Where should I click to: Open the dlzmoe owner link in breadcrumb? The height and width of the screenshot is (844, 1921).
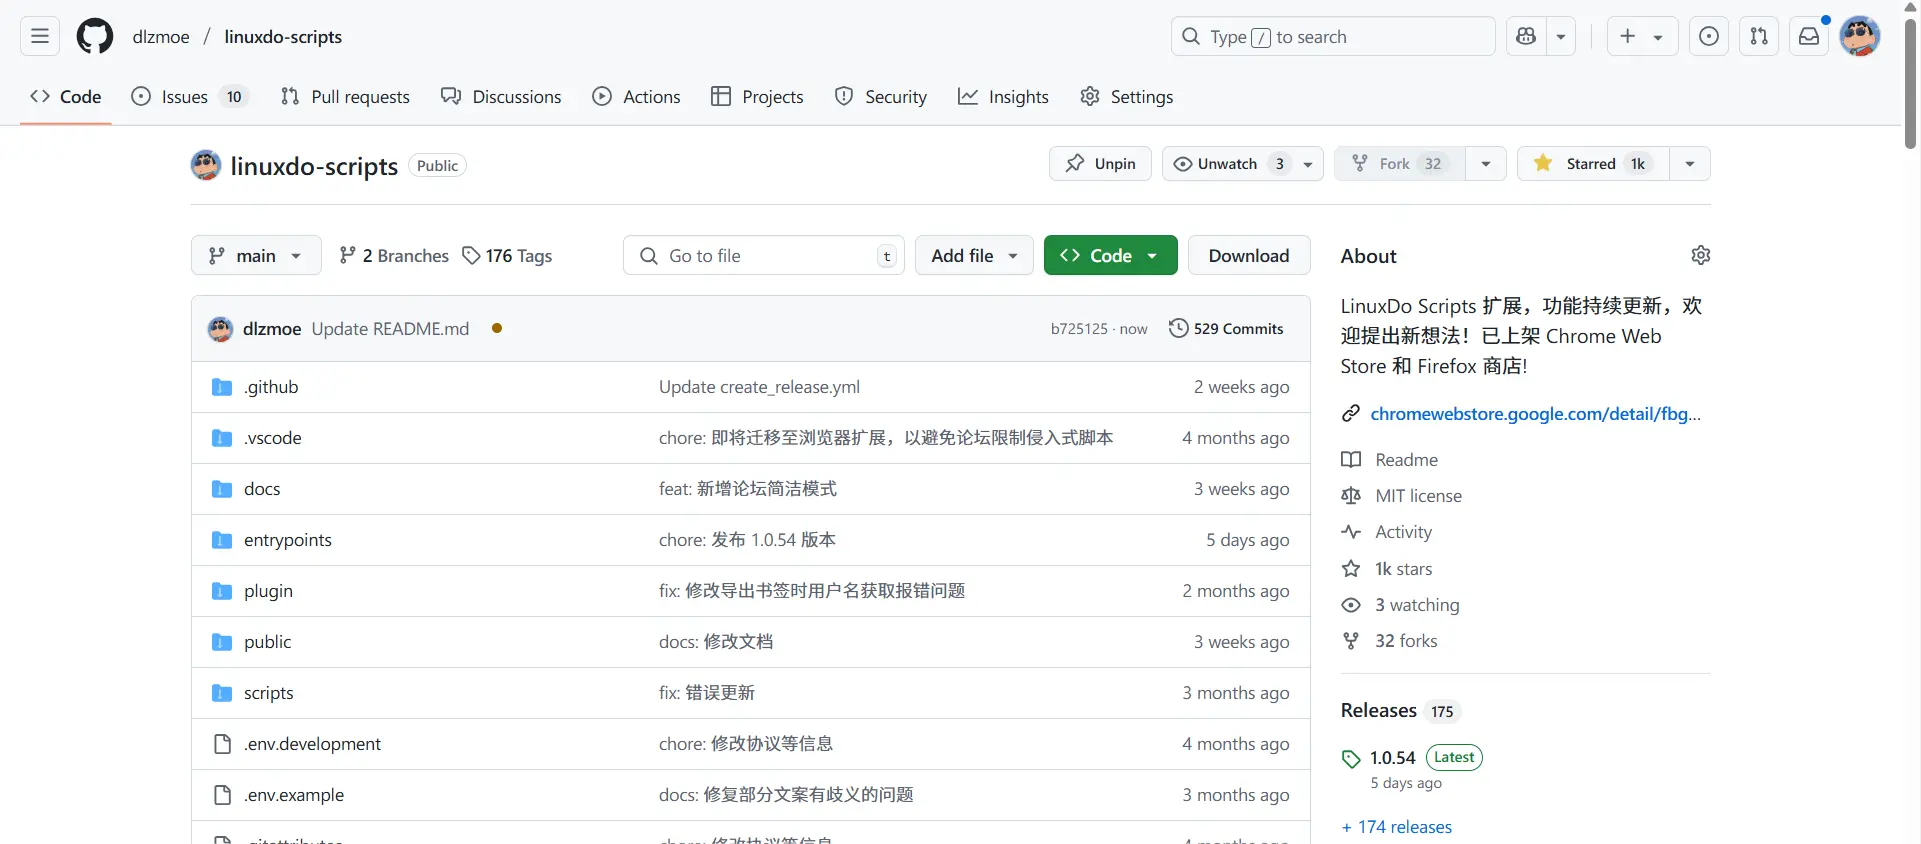161,37
